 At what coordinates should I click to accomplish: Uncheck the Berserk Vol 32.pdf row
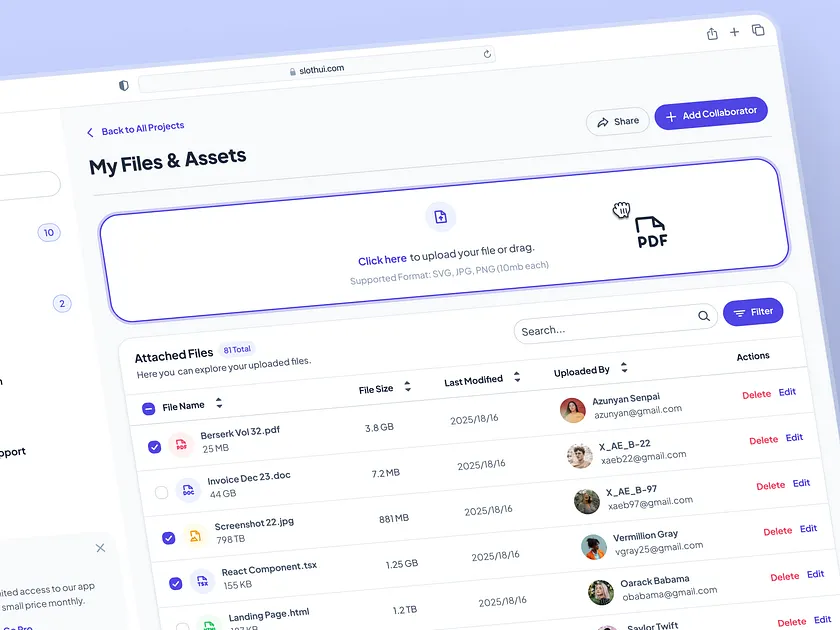click(155, 447)
